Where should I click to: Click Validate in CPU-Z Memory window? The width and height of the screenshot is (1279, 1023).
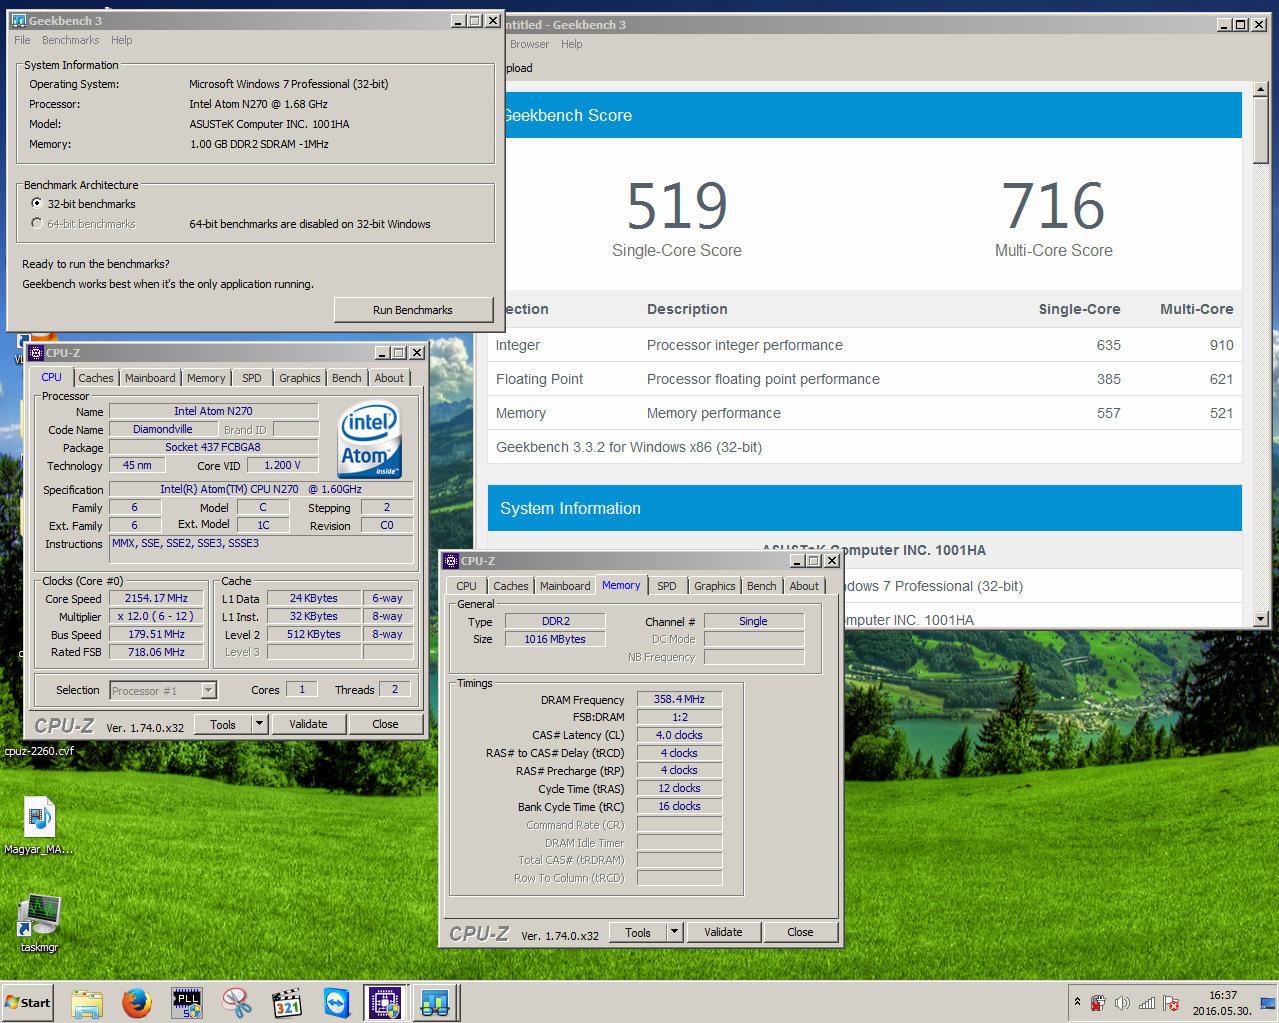tap(723, 932)
